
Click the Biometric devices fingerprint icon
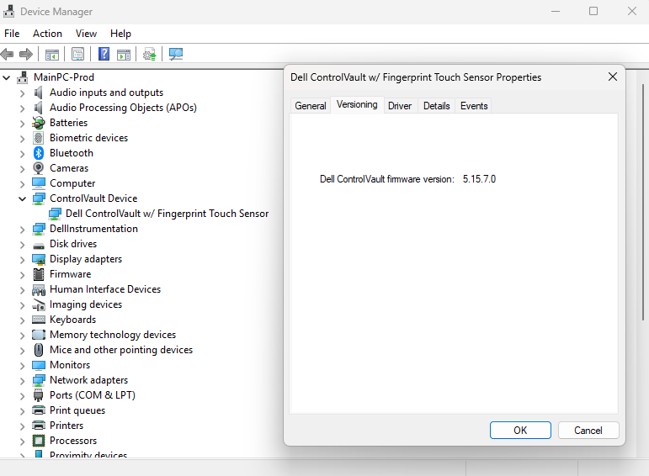pyautogui.click(x=38, y=138)
